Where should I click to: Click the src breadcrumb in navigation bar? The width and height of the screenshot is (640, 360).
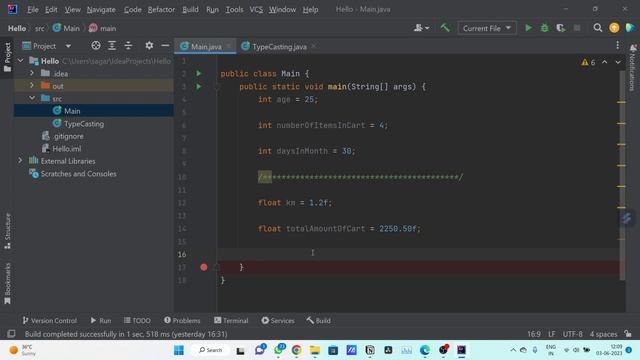pyautogui.click(x=40, y=28)
